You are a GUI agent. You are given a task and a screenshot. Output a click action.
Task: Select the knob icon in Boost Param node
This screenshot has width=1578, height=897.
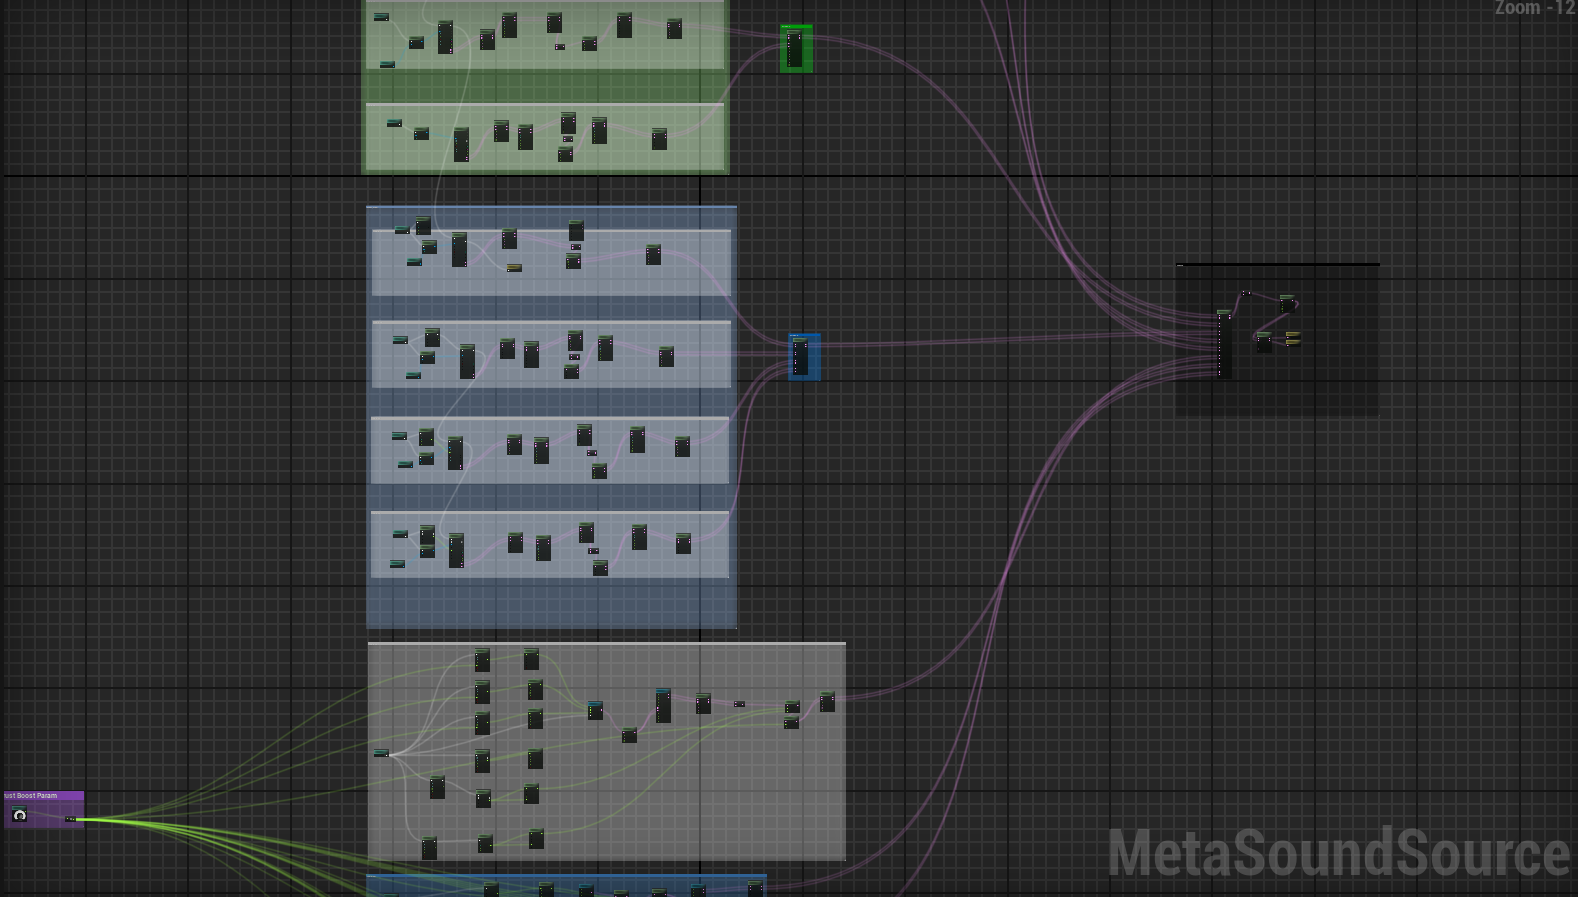click(x=19, y=815)
